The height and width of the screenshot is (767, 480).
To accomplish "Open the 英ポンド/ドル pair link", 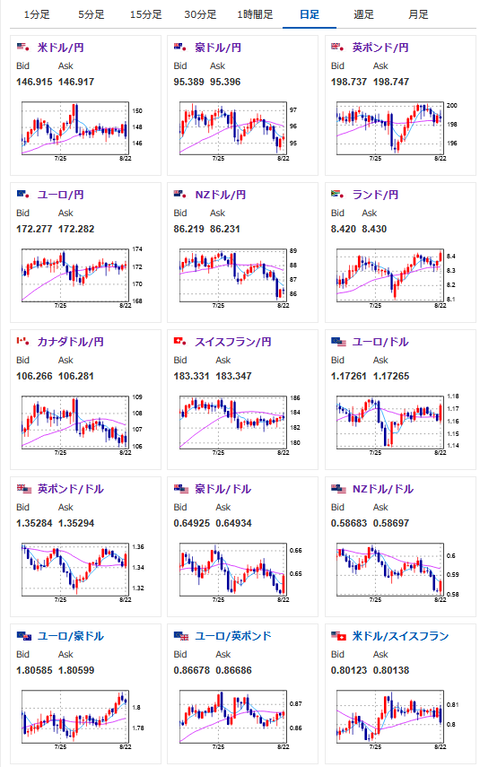I will pos(70,489).
